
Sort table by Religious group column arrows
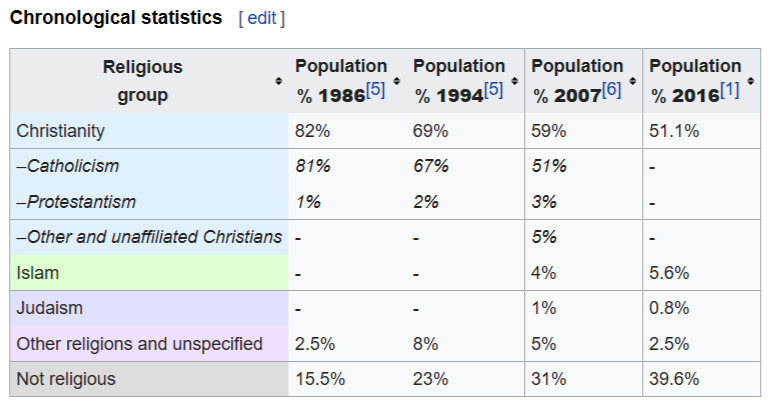pos(278,82)
